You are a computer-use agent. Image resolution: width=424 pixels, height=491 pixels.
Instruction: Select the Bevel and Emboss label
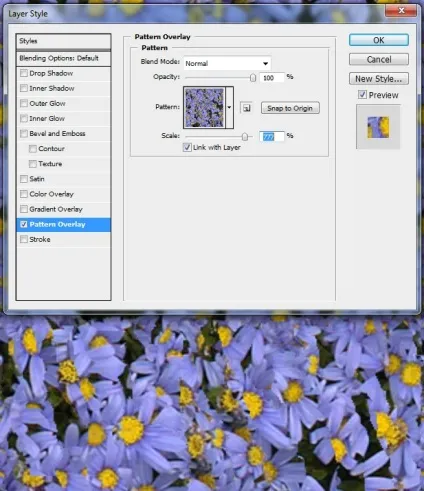click(57, 133)
